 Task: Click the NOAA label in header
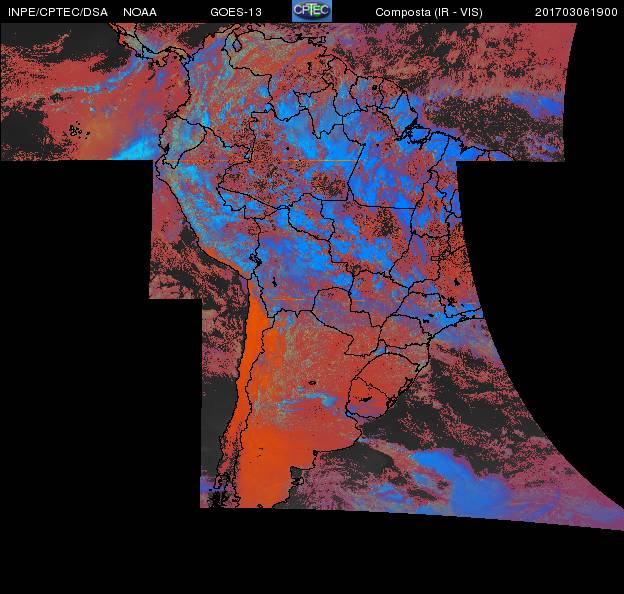click(x=140, y=12)
